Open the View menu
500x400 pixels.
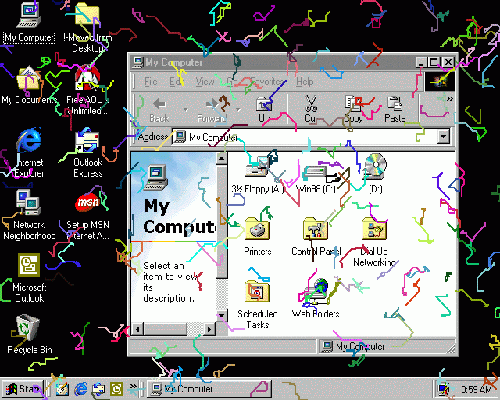pyautogui.click(x=205, y=81)
